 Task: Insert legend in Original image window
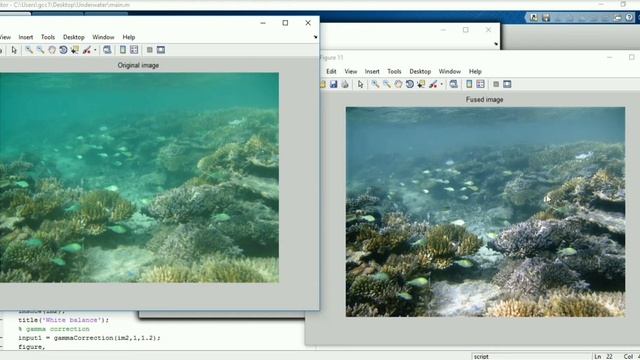pos(134,50)
